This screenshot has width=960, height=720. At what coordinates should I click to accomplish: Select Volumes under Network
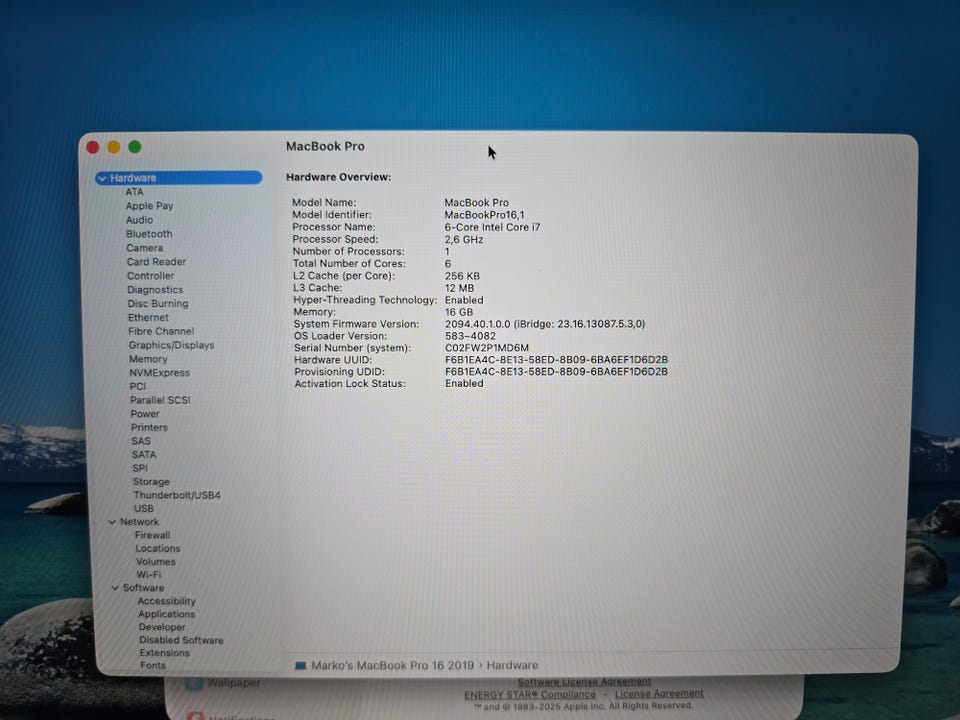[156, 561]
